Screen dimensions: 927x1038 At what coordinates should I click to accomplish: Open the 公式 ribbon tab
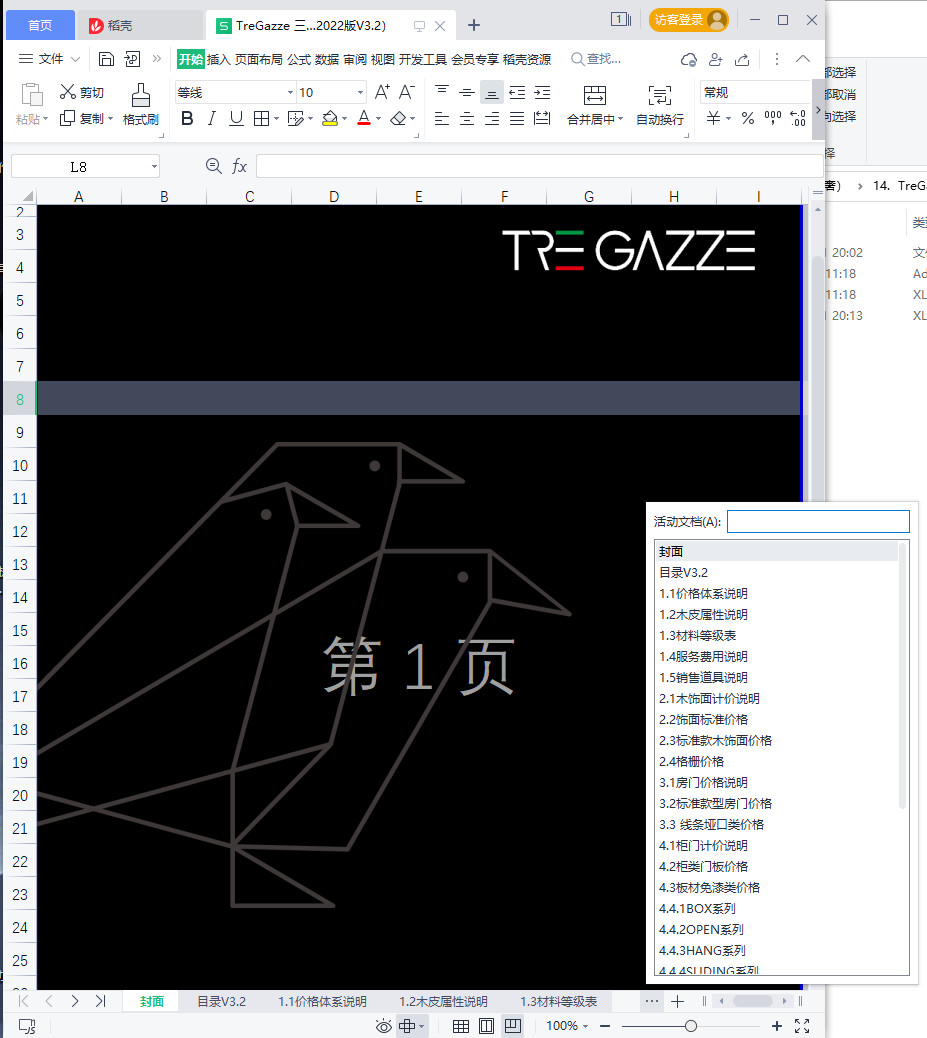(x=299, y=60)
